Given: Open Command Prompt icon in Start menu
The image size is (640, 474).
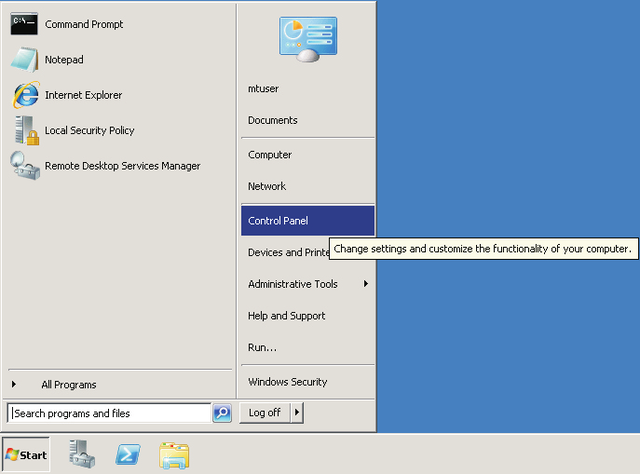Looking at the screenshot, I should coord(24,24).
